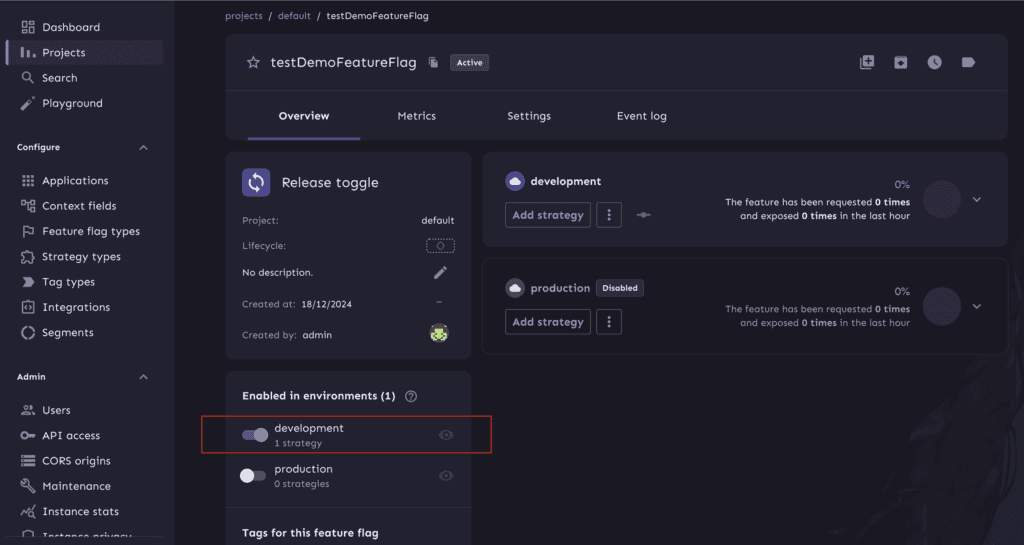The height and width of the screenshot is (545, 1024).
Task: Click the star favorite icon beside testDemoFeatureFlag
Action: [x=253, y=62]
